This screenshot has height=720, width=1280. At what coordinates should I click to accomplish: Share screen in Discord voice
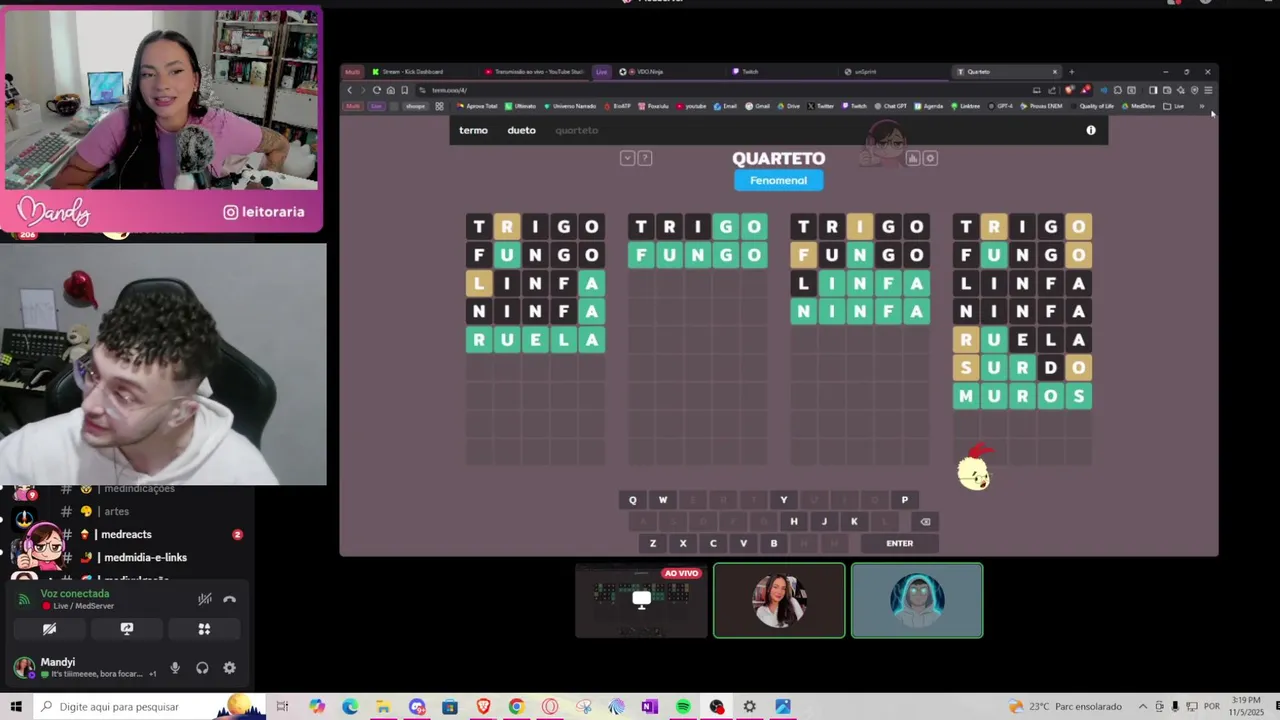tap(127, 629)
